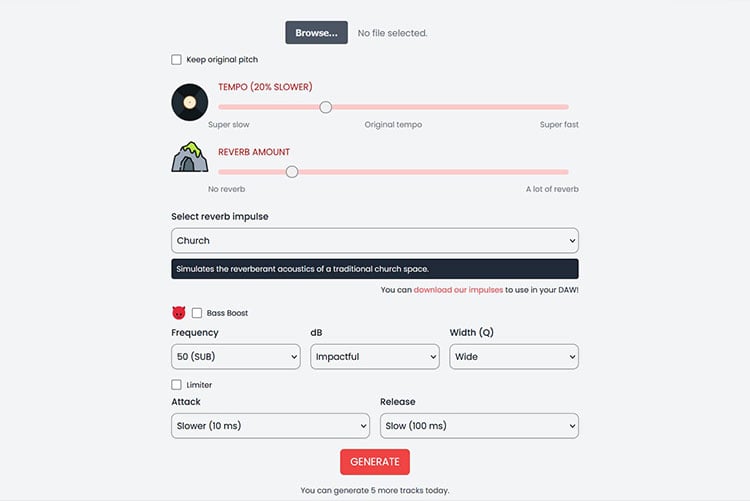Viewport: 750px width, 501px height.
Task: Click the Tempo slider handle
Action: (325, 107)
